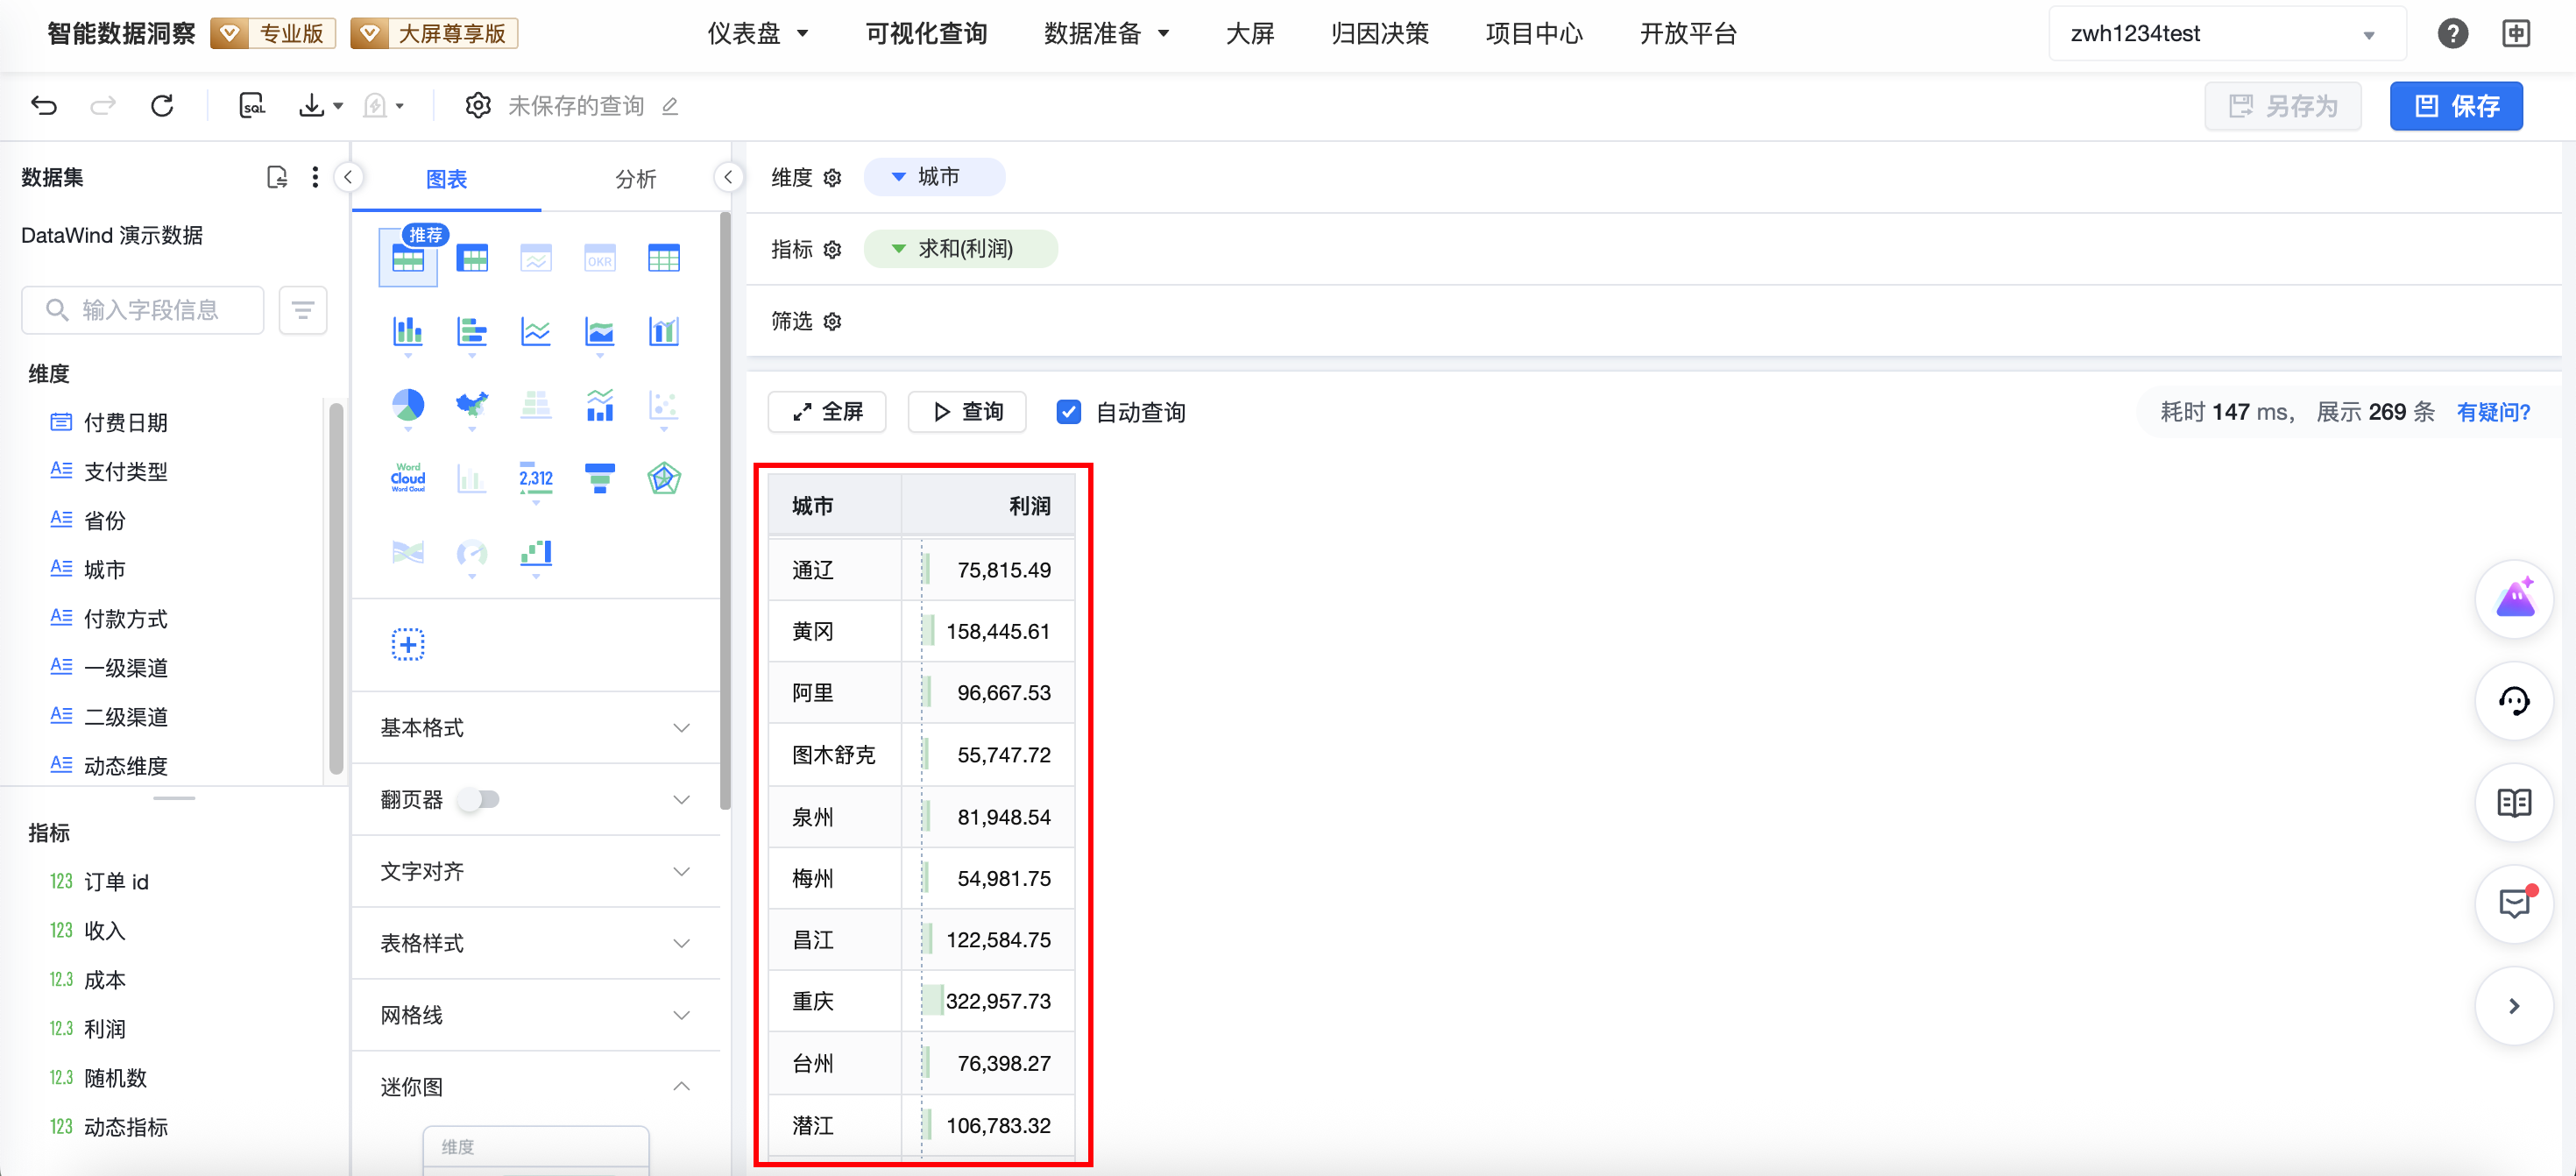Pick the radar chart icon
Screen dimensions: 2576x1176
tap(663, 478)
